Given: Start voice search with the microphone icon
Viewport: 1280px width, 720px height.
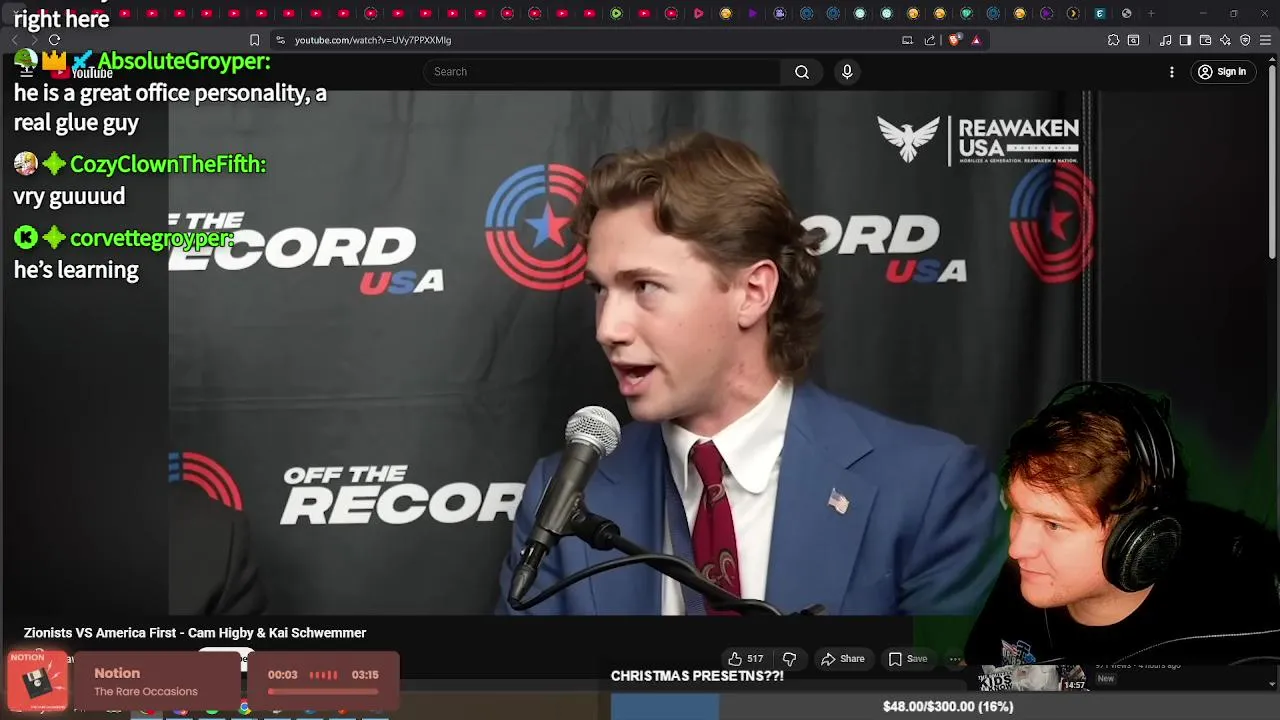Looking at the screenshot, I should tap(847, 72).
